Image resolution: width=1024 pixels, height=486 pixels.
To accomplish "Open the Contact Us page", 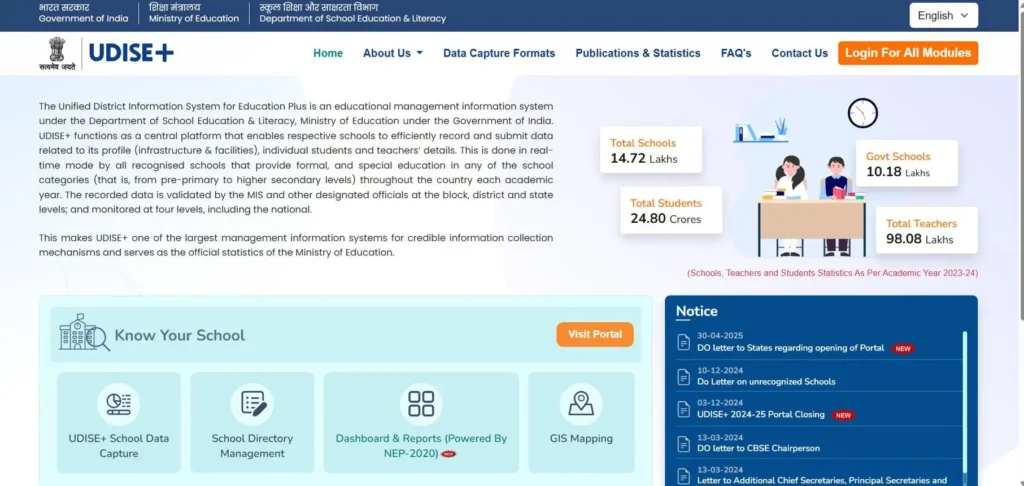I will (x=799, y=54).
